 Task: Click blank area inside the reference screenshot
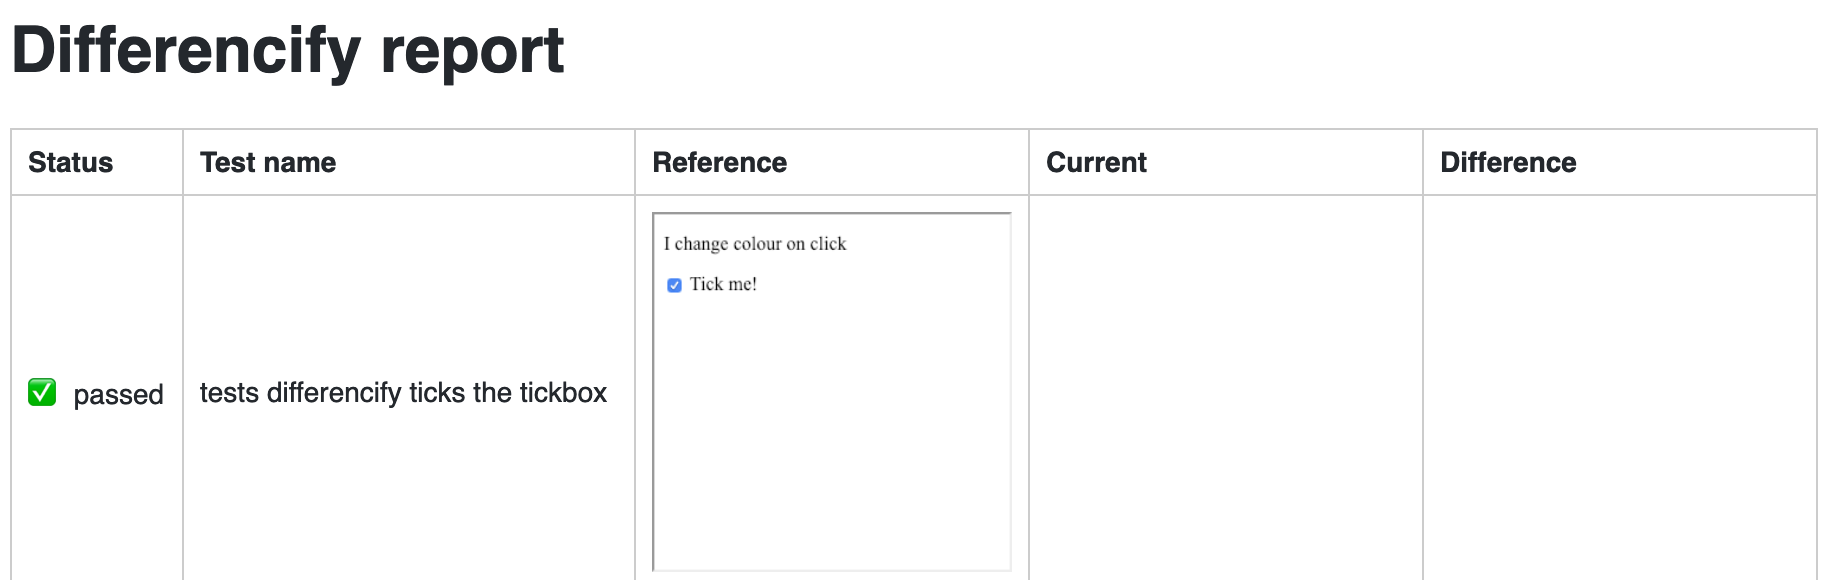832,450
